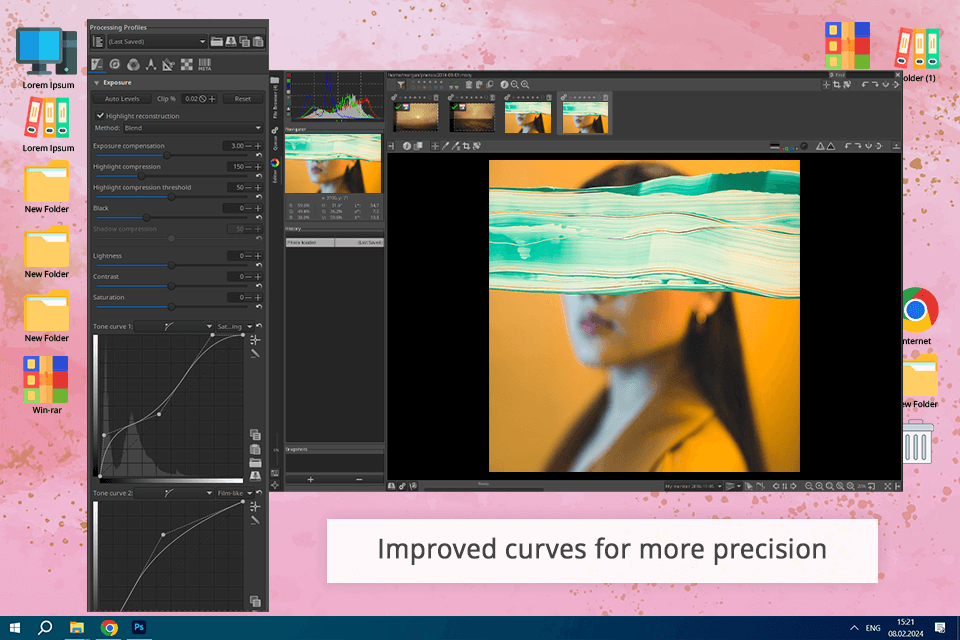Select the Color tab icon
The height and width of the screenshot is (640, 960).
[133, 65]
